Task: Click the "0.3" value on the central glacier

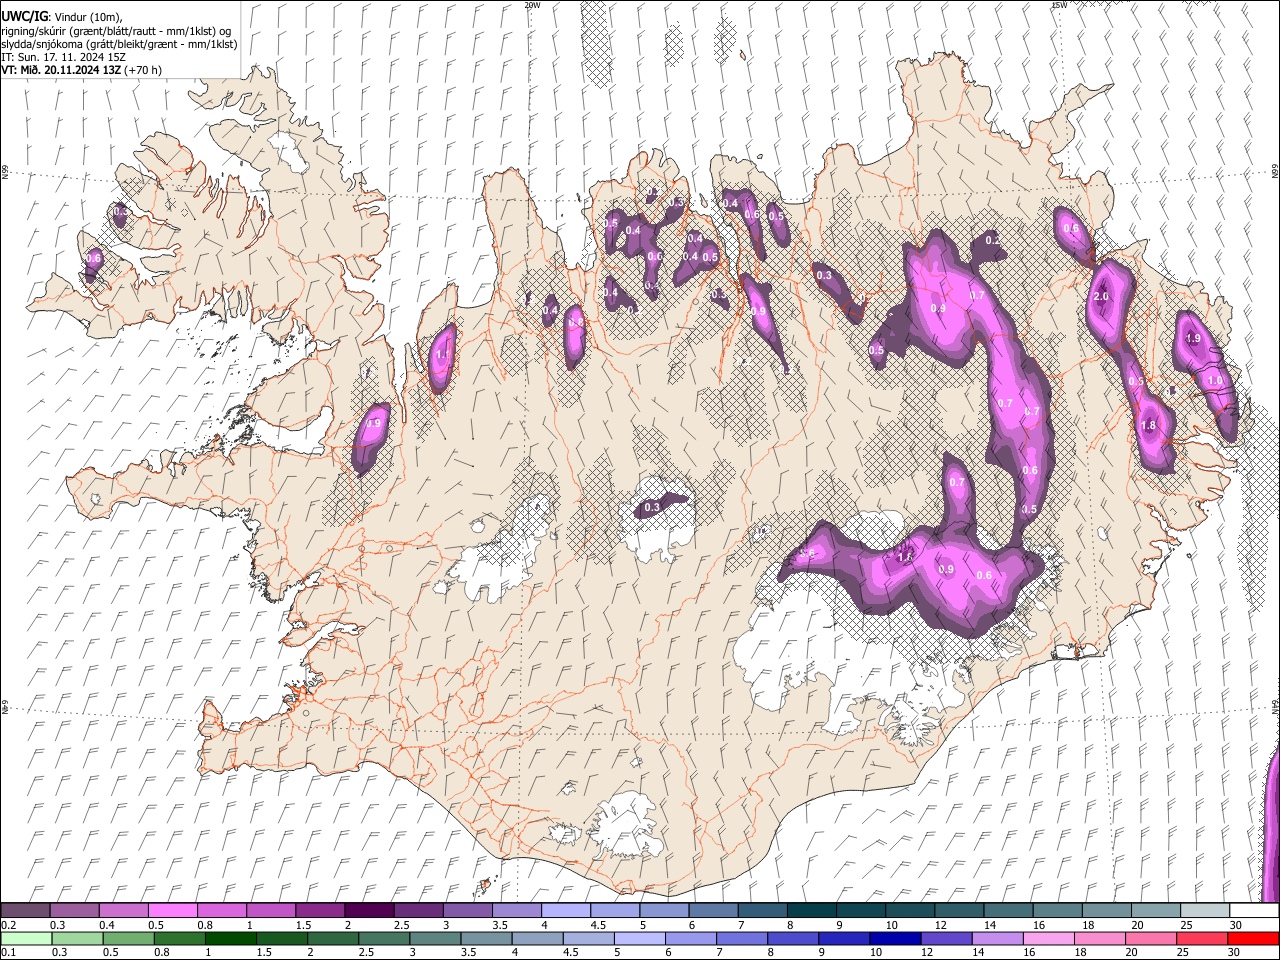Action: pyautogui.click(x=652, y=508)
